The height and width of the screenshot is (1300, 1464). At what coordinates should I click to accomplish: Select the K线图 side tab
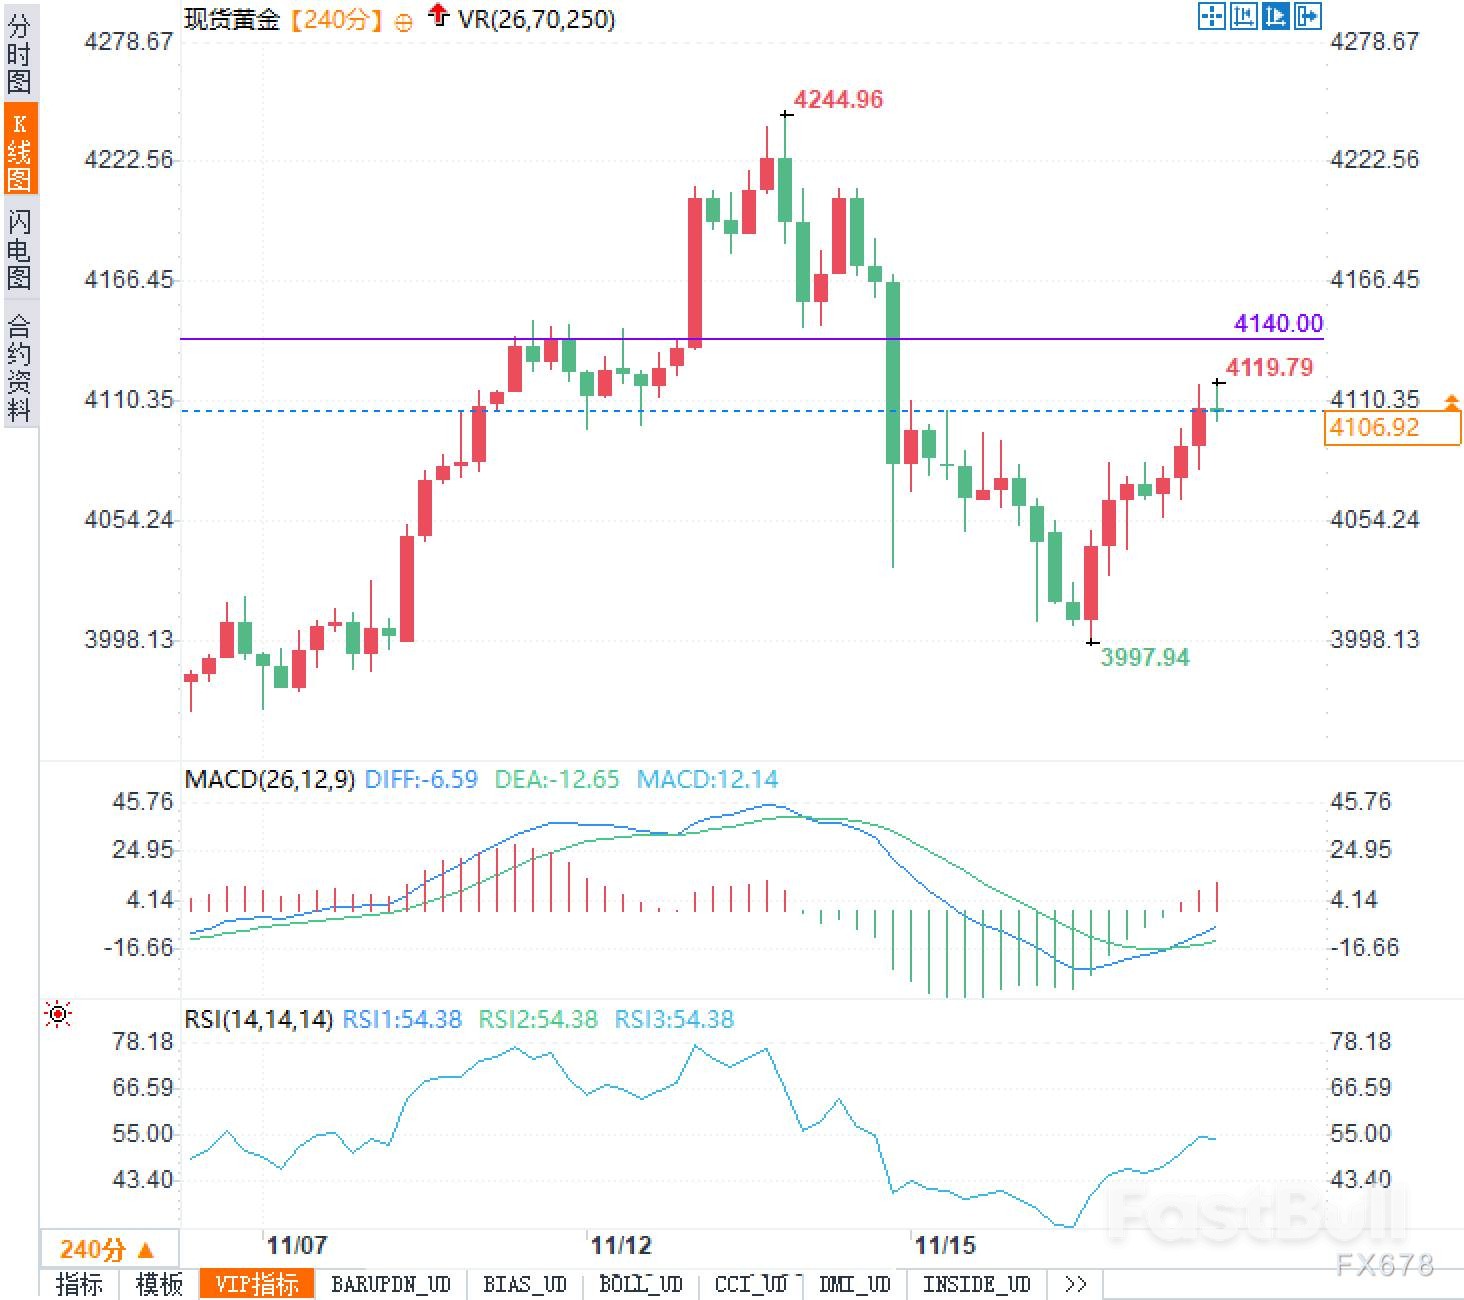19,150
